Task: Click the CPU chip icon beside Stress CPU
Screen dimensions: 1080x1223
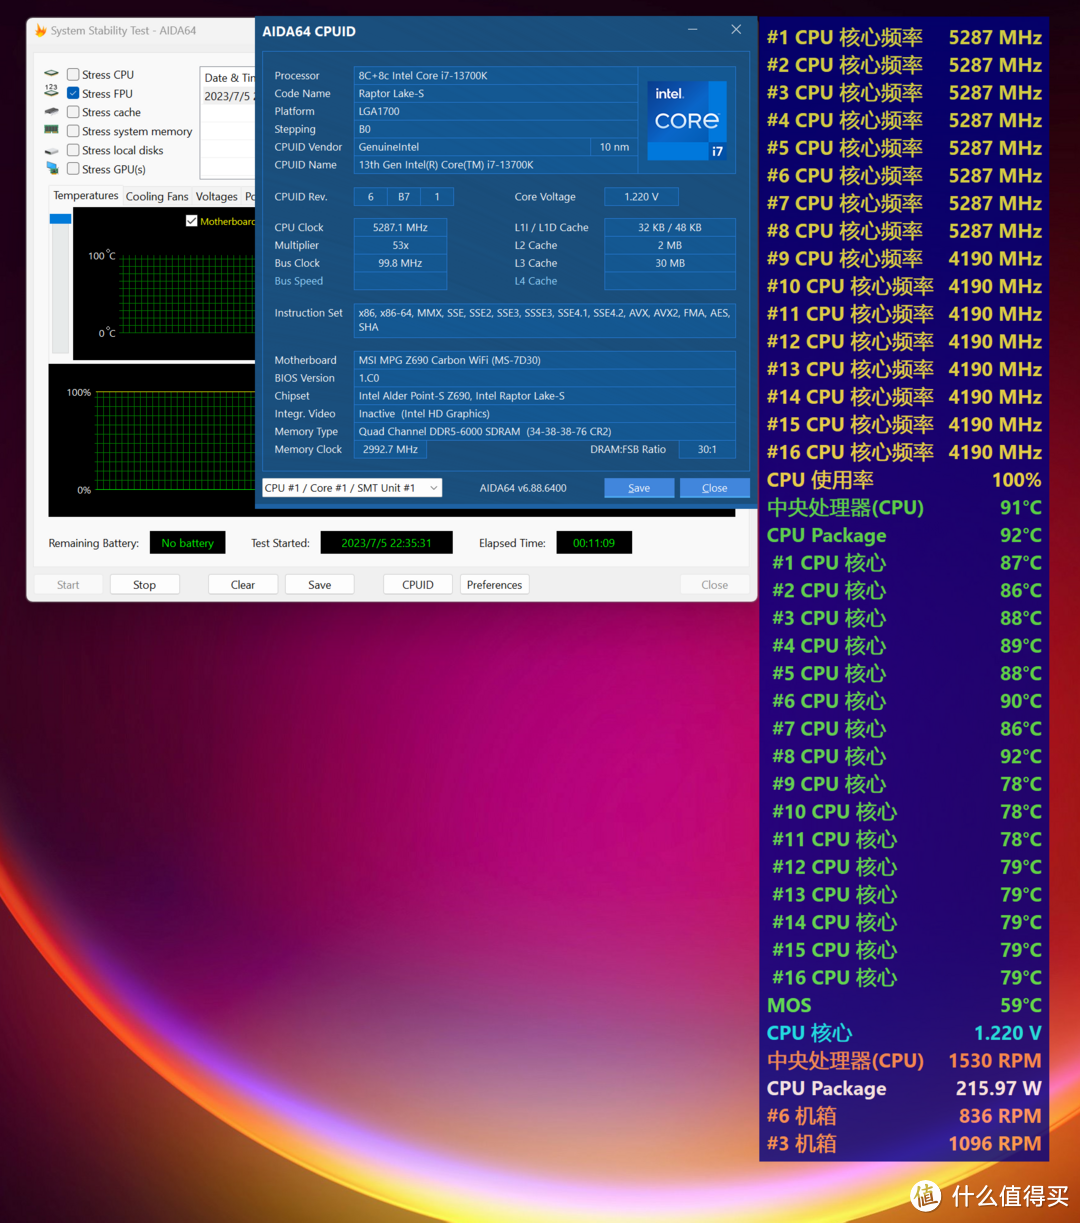Action: pos(52,74)
